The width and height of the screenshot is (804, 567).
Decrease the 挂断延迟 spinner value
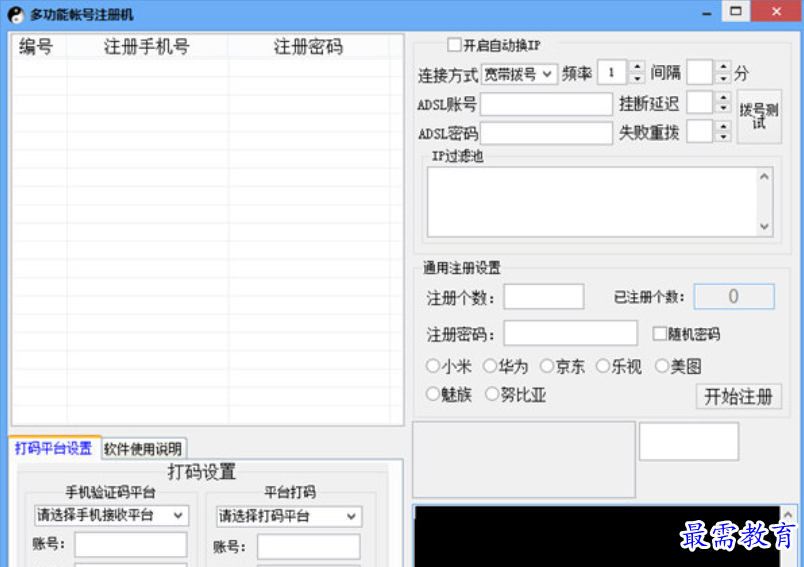pyautogui.click(x=723, y=108)
